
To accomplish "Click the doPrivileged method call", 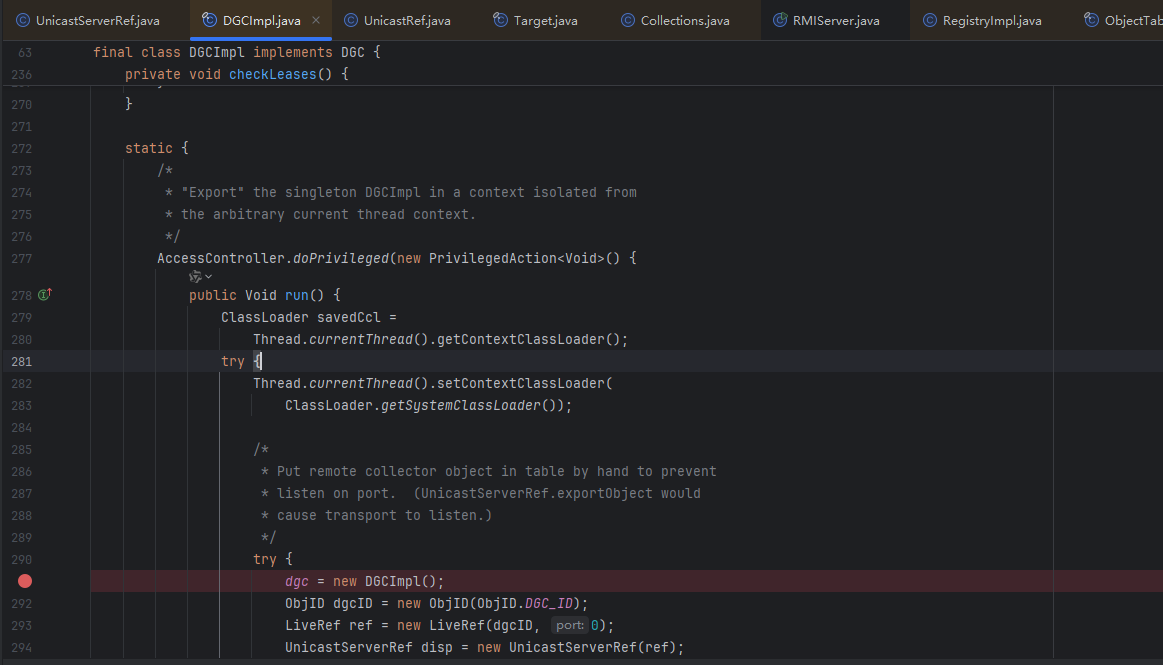I will tap(340, 258).
